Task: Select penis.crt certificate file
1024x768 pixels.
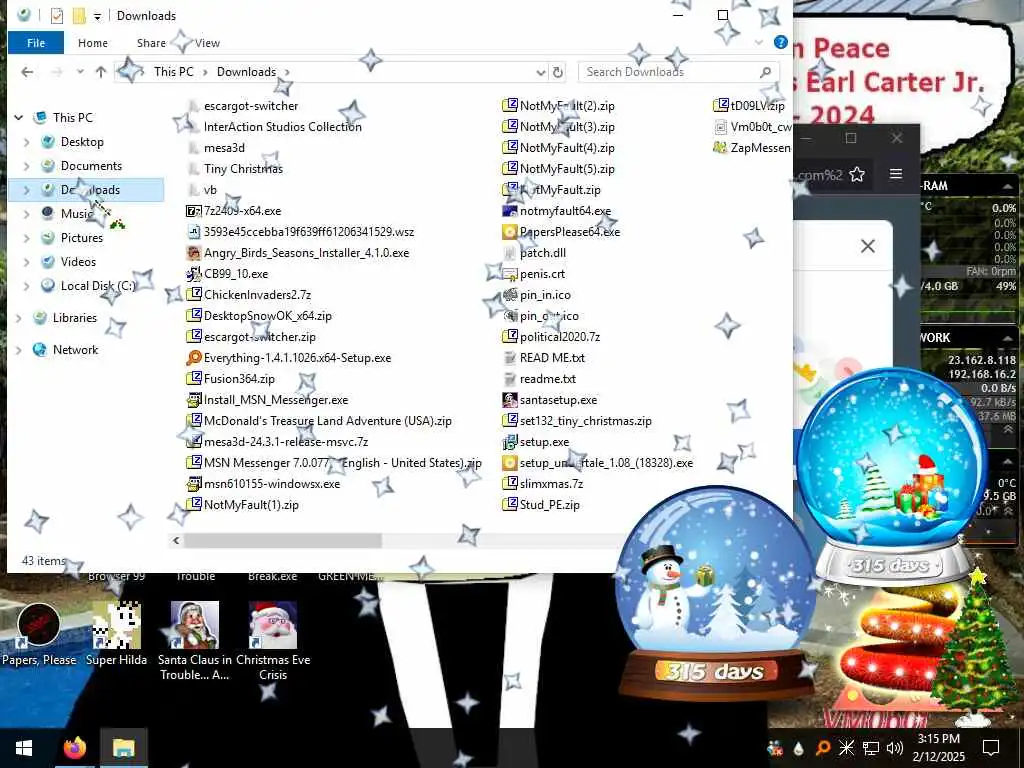Action: pyautogui.click(x=534, y=274)
